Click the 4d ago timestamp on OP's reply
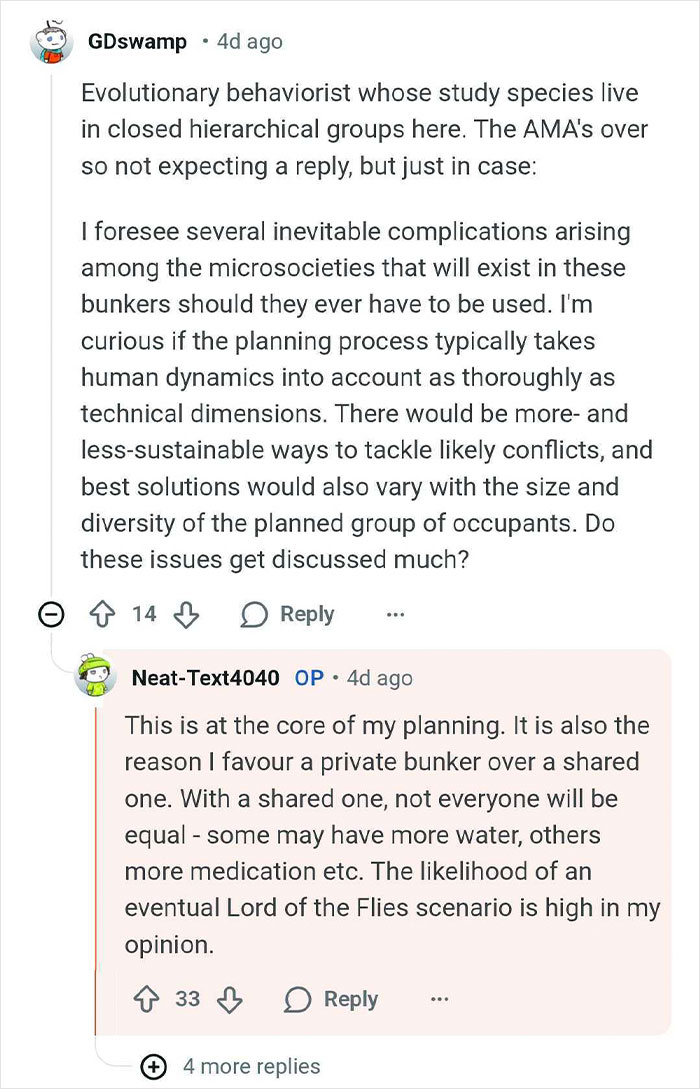 [x=379, y=678]
